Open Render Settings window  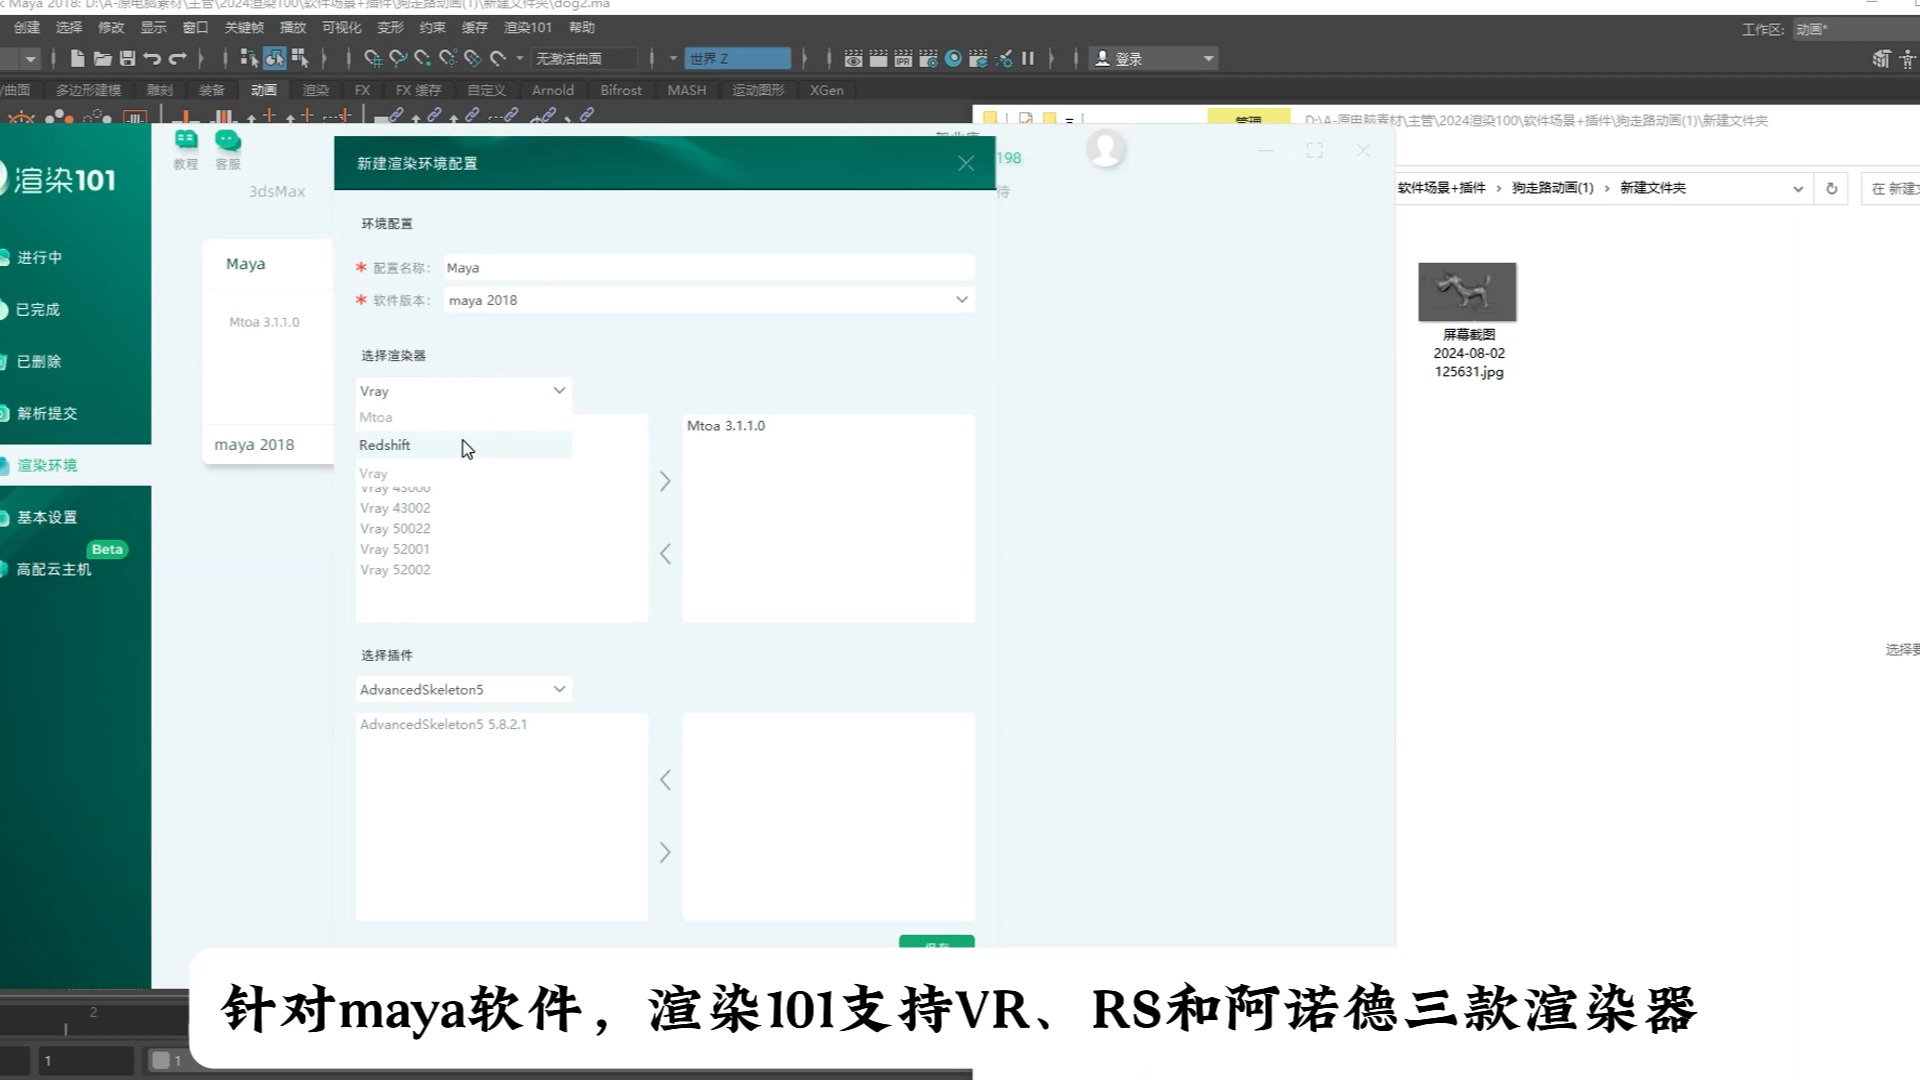tap(928, 59)
